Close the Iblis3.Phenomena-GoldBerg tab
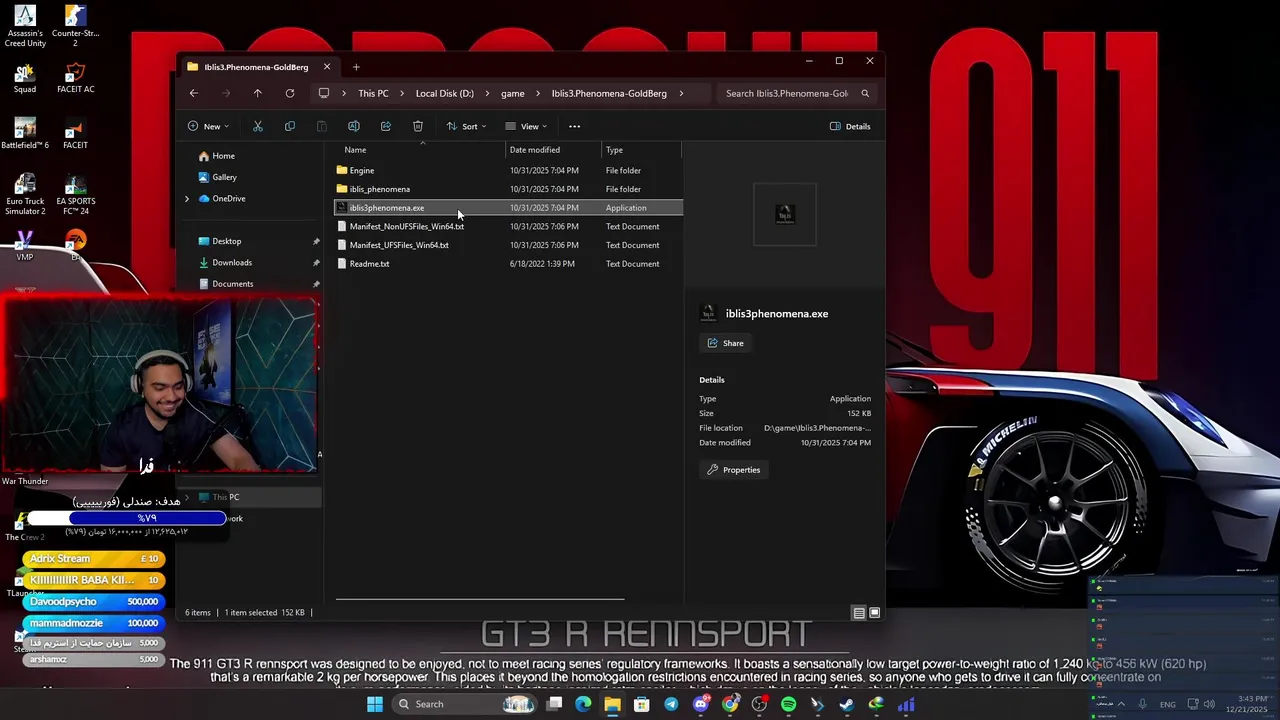Image resolution: width=1280 pixels, height=720 pixels. tap(327, 67)
